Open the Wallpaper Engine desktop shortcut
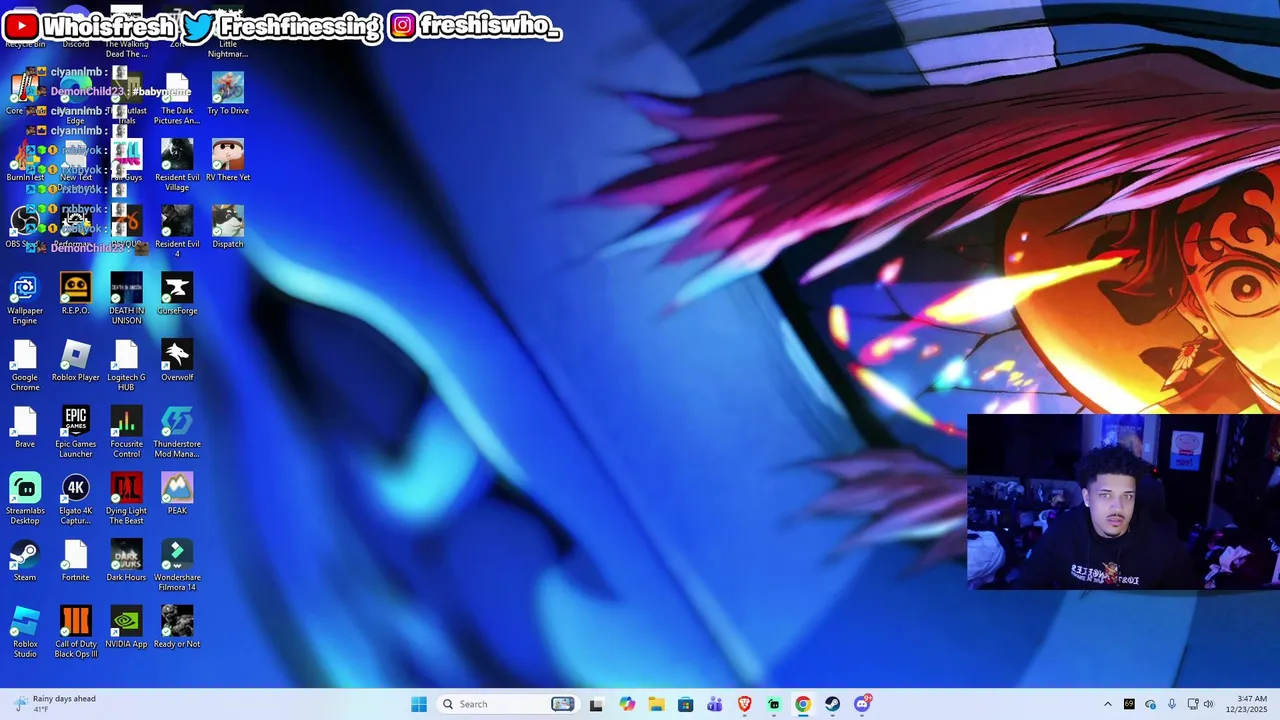This screenshot has width=1280, height=720. [25, 299]
